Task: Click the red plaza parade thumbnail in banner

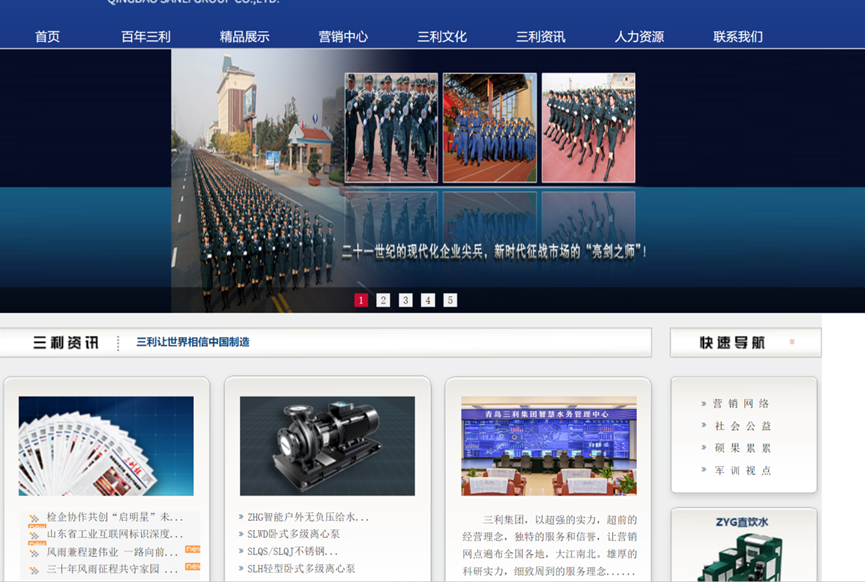Action: pyautogui.click(x=489, y=127)
